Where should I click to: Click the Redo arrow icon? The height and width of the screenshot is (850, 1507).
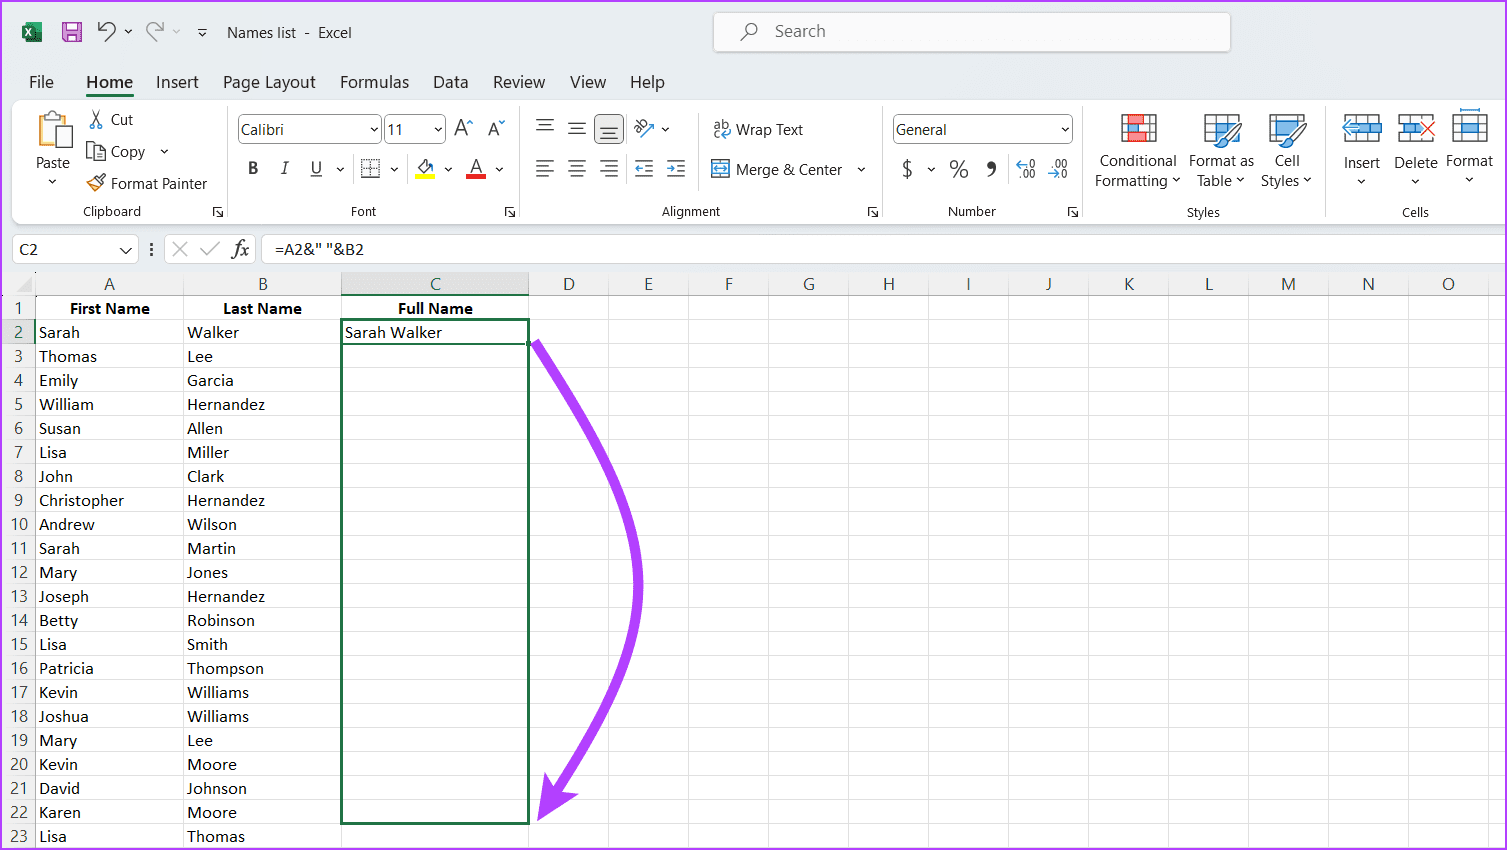click(x=155, y=32)
